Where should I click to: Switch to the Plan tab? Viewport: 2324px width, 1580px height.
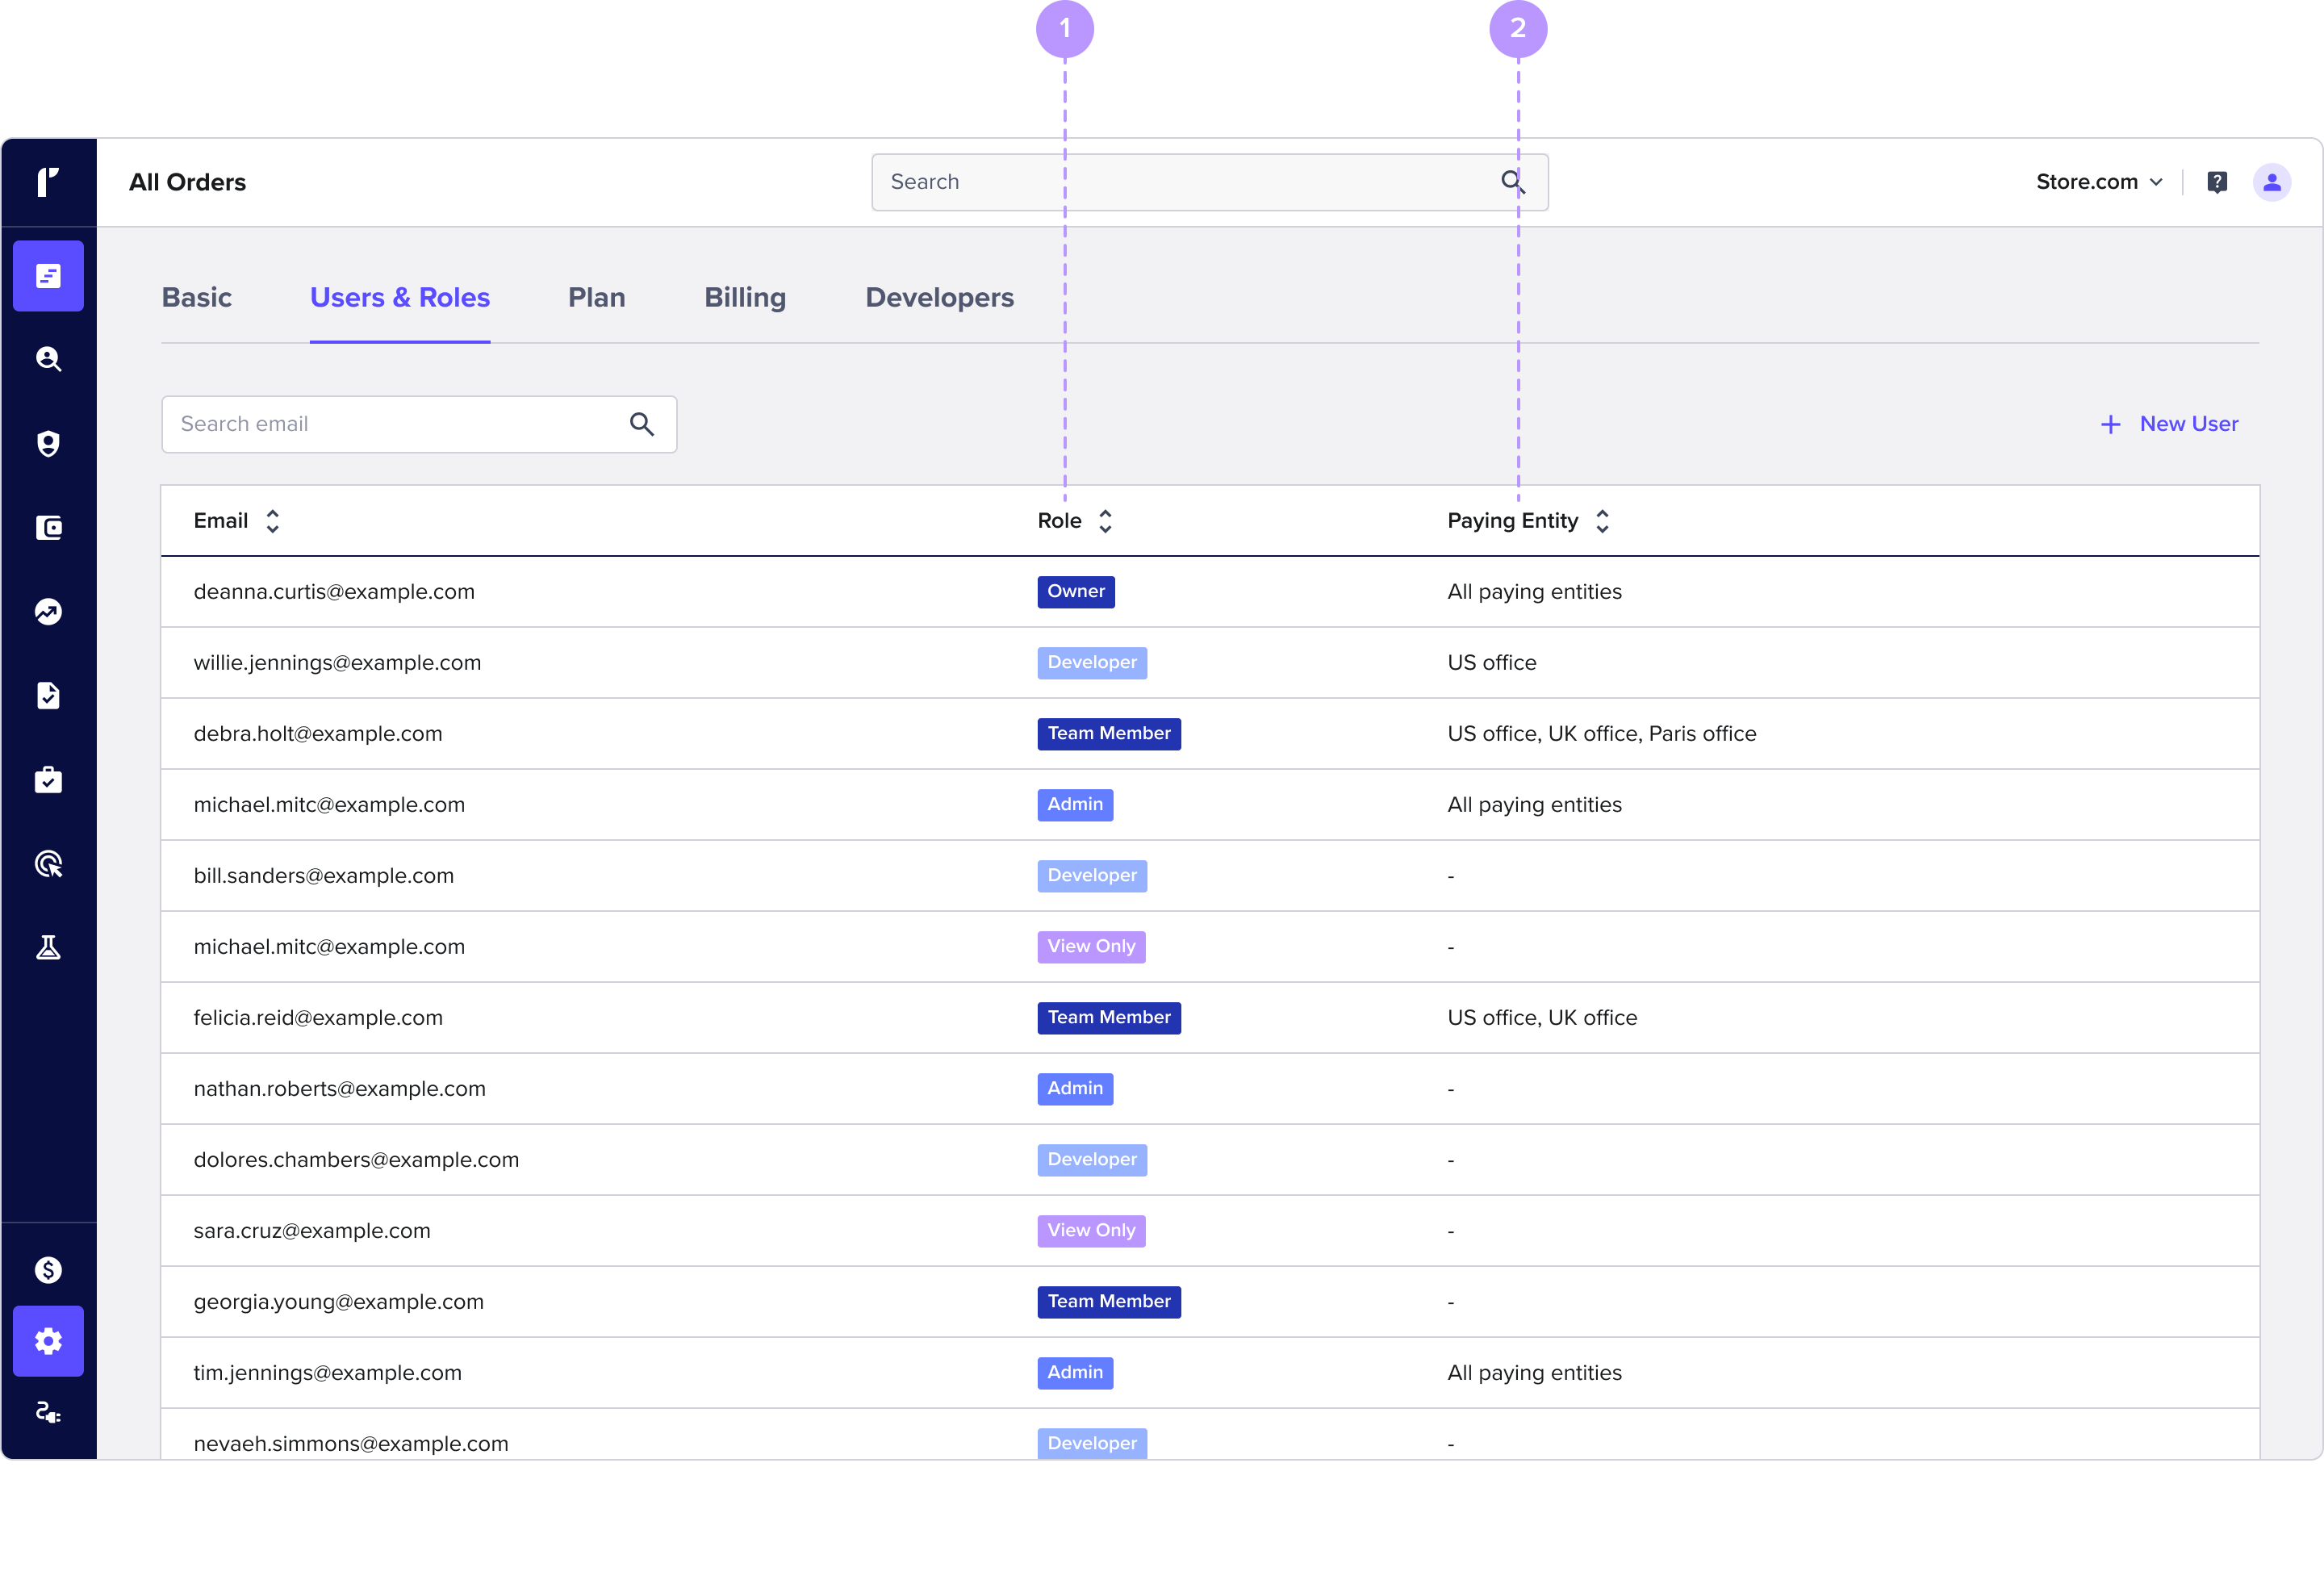(597, 298)
